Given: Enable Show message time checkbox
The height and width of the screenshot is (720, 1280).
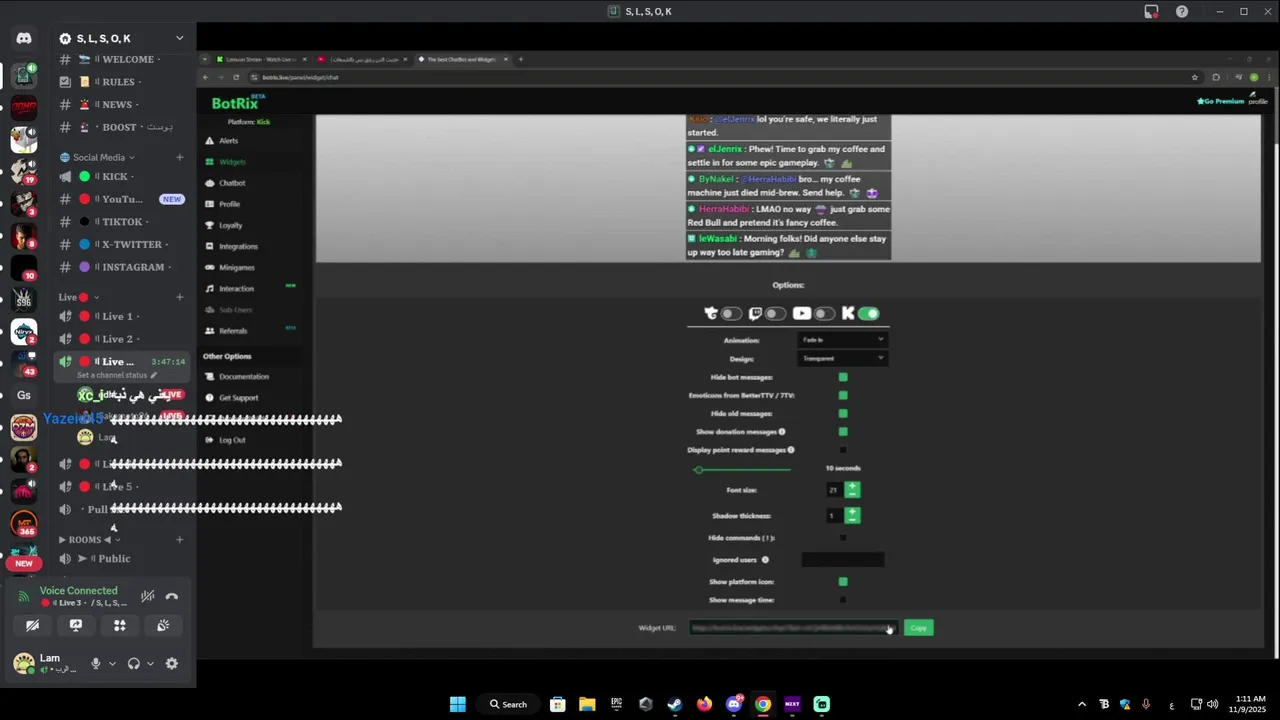Looking at the screenshot, I should click(843, 600).
